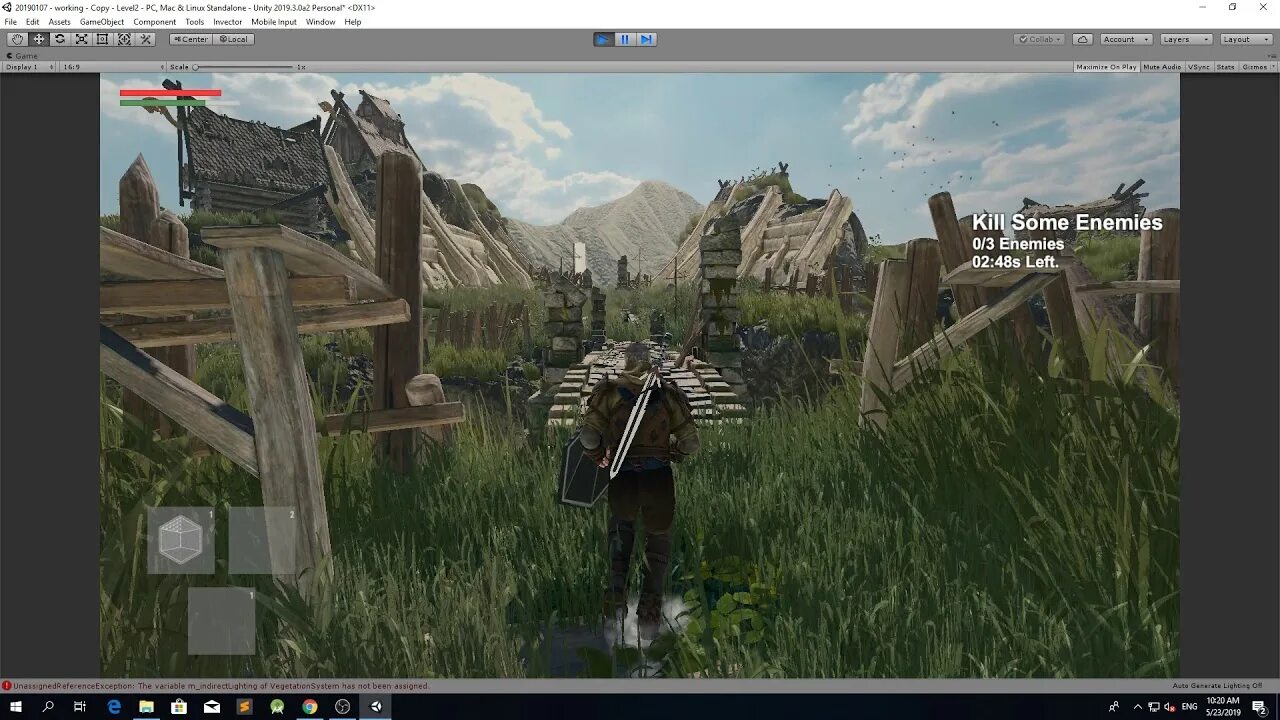This screenshot has height=720, width=1280.
Task: Switch to Unity editor taskbar icon
Action: (376, 706)
